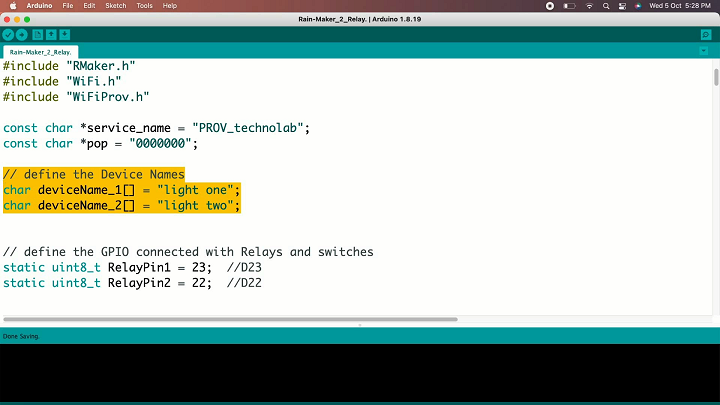Select the Rain-Maker_2_Relay sketch tab
720x405 pixels.
40,52
